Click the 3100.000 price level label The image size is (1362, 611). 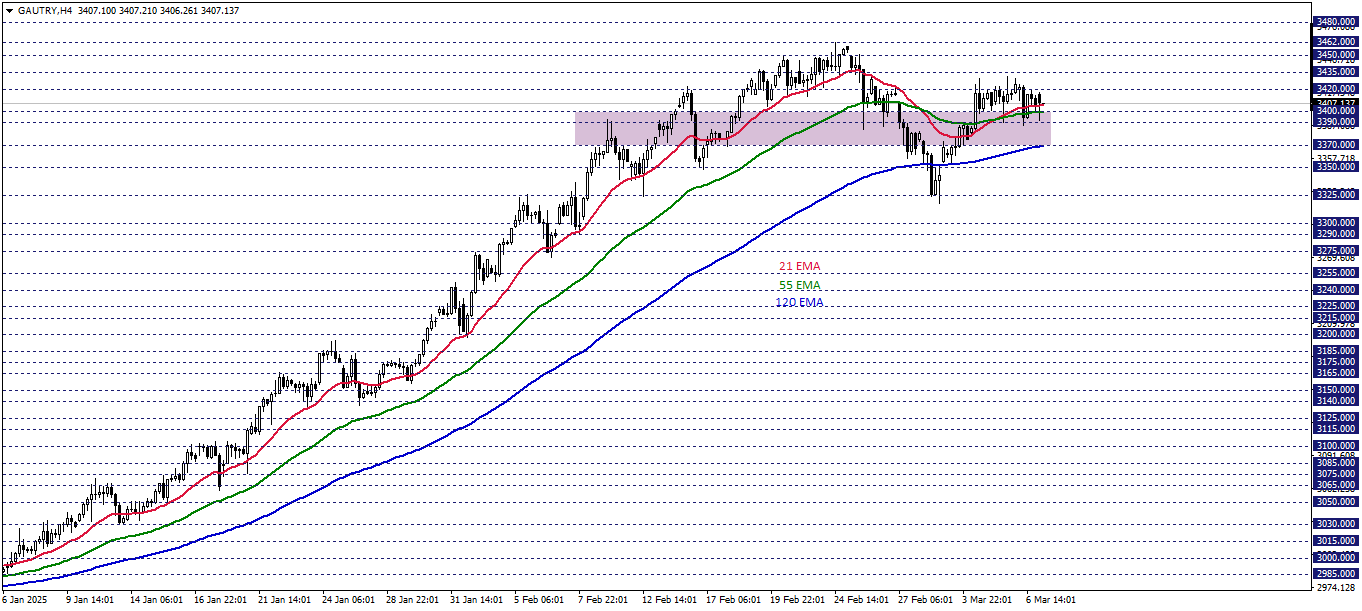[x=1335, y=445]
